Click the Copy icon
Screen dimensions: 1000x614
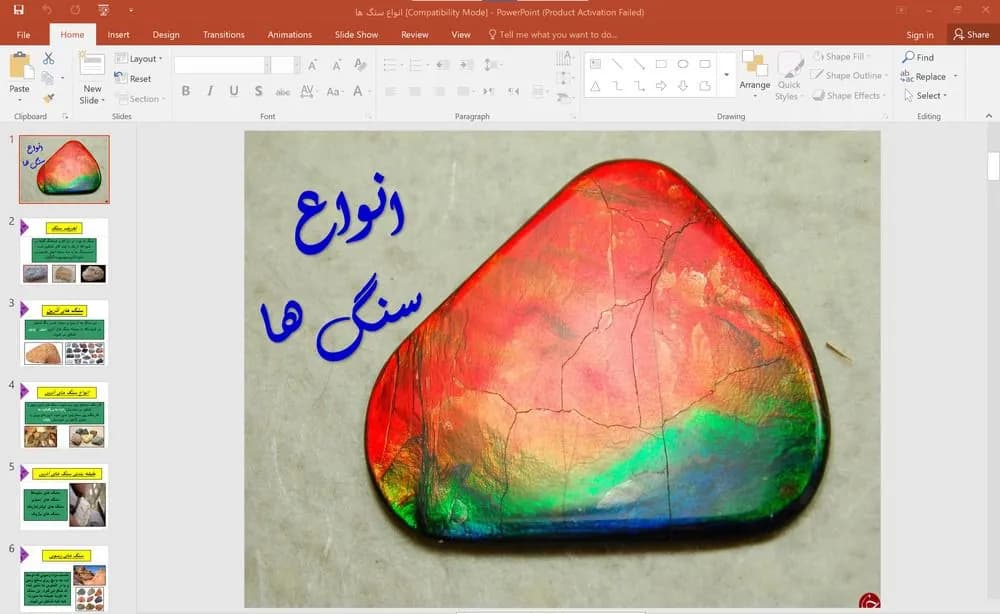[48, 78]
